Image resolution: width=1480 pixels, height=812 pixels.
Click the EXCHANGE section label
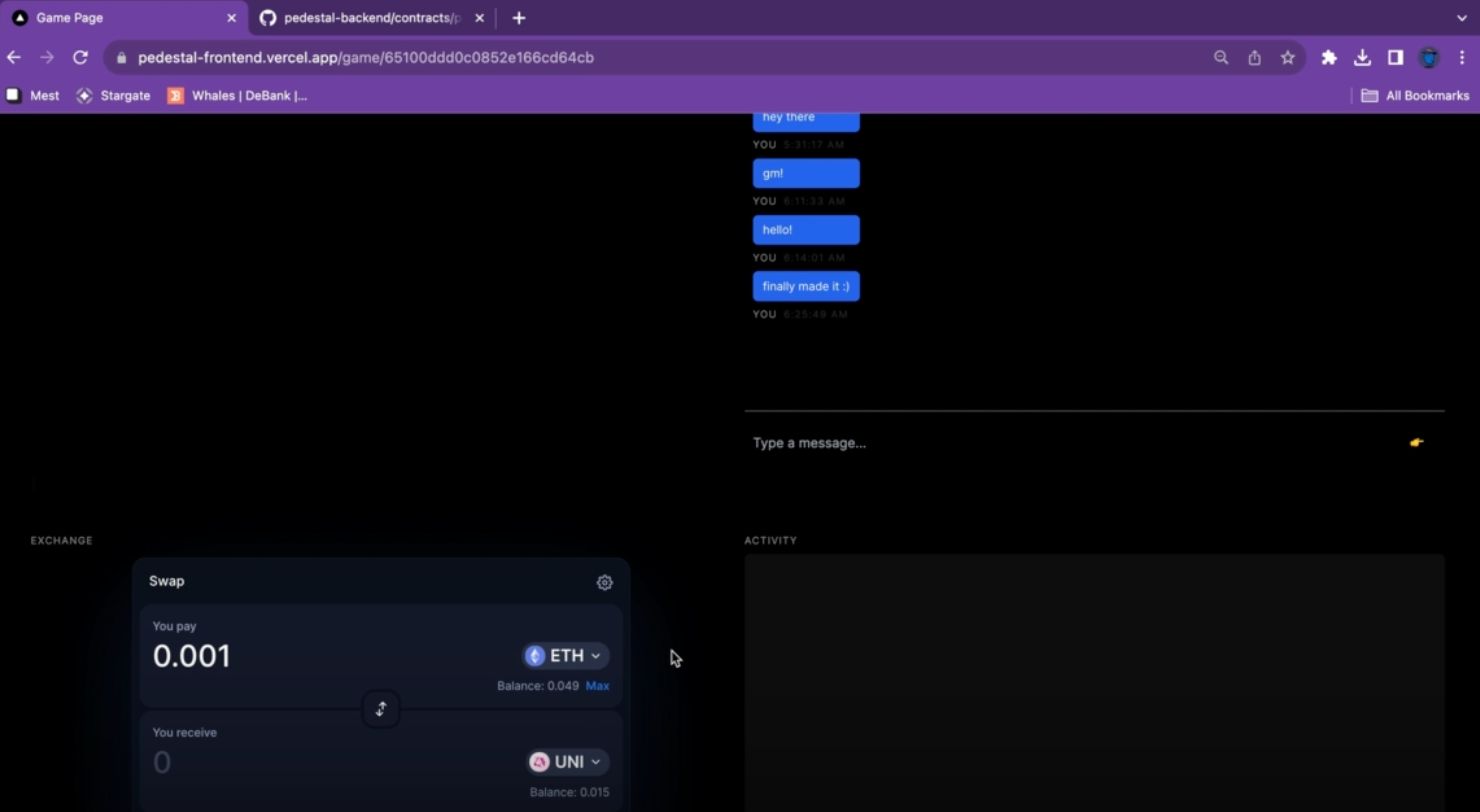(x=61, y=540)
